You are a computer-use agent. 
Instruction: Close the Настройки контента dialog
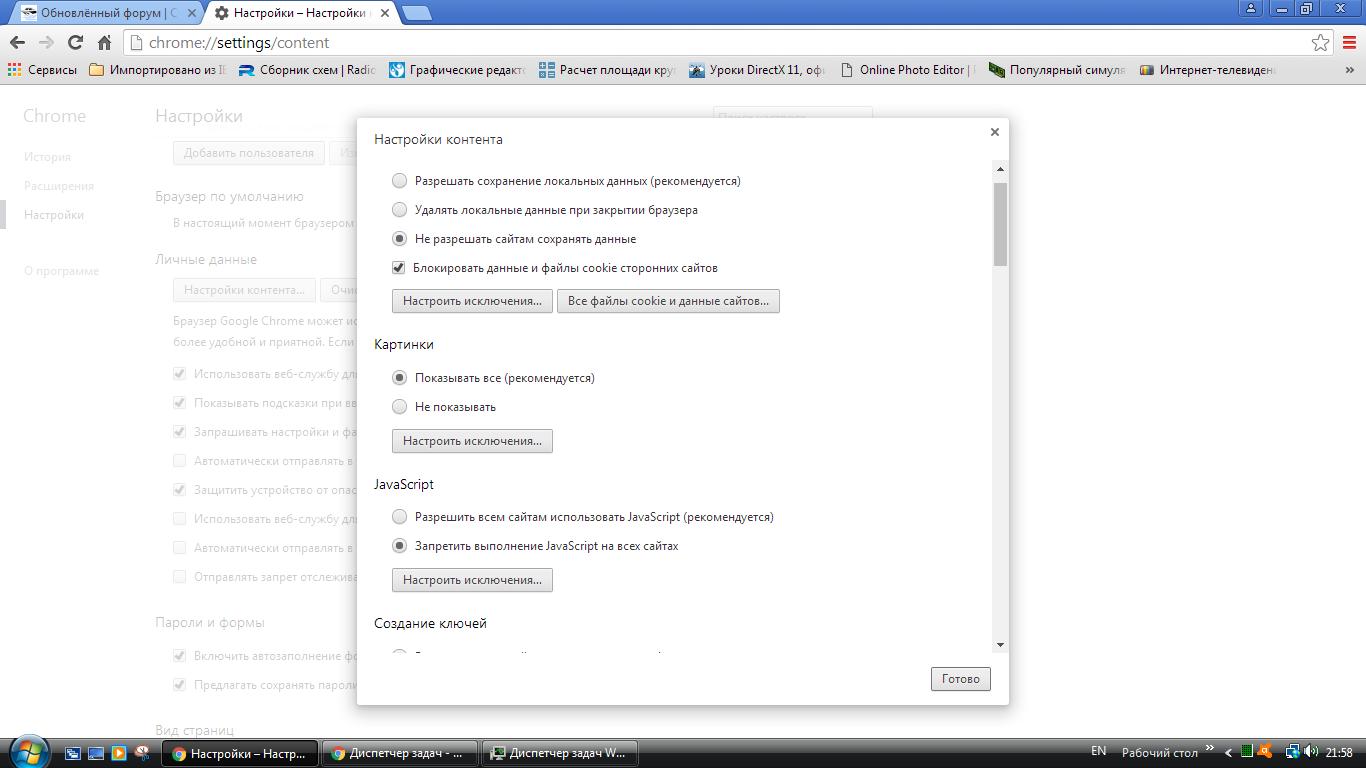pyautogui.click(x=994, y=132)
